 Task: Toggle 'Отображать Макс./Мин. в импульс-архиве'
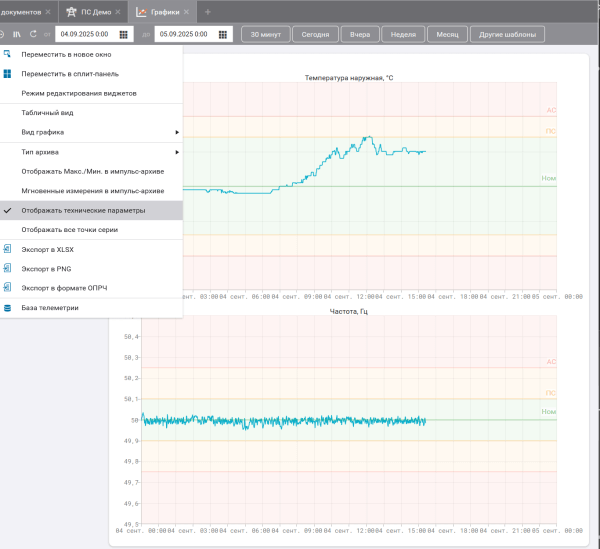click(92, 171)
